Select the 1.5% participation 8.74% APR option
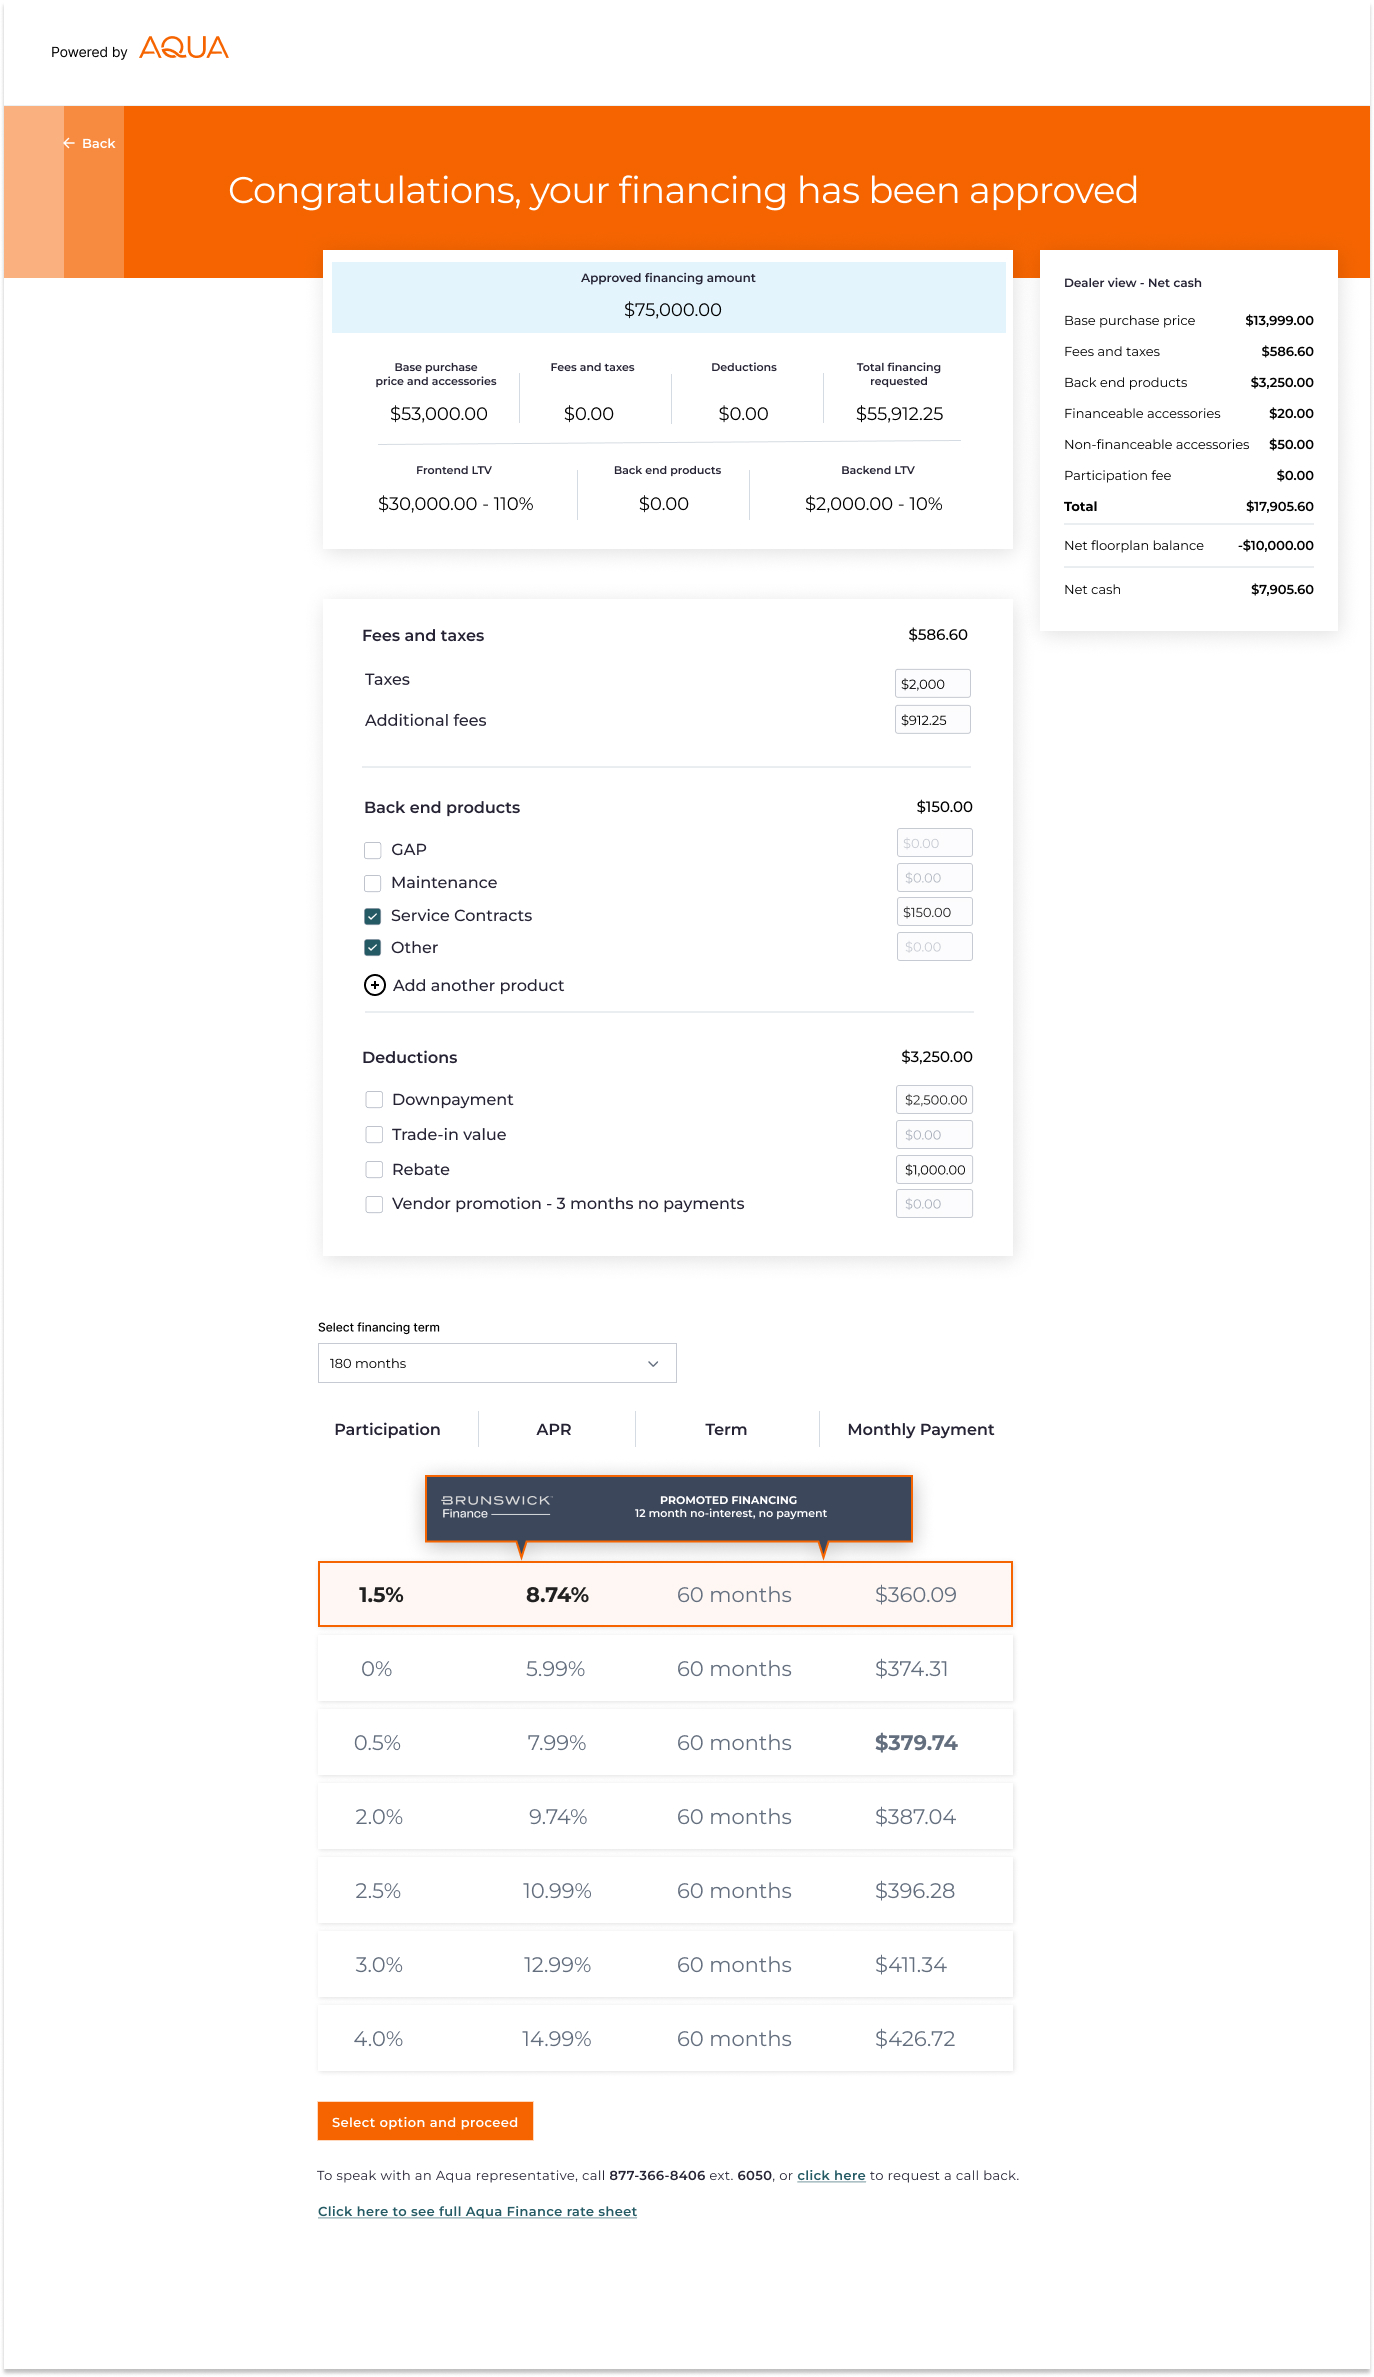This screenshot has width=1374, height=2377. tap(665, 1594)
